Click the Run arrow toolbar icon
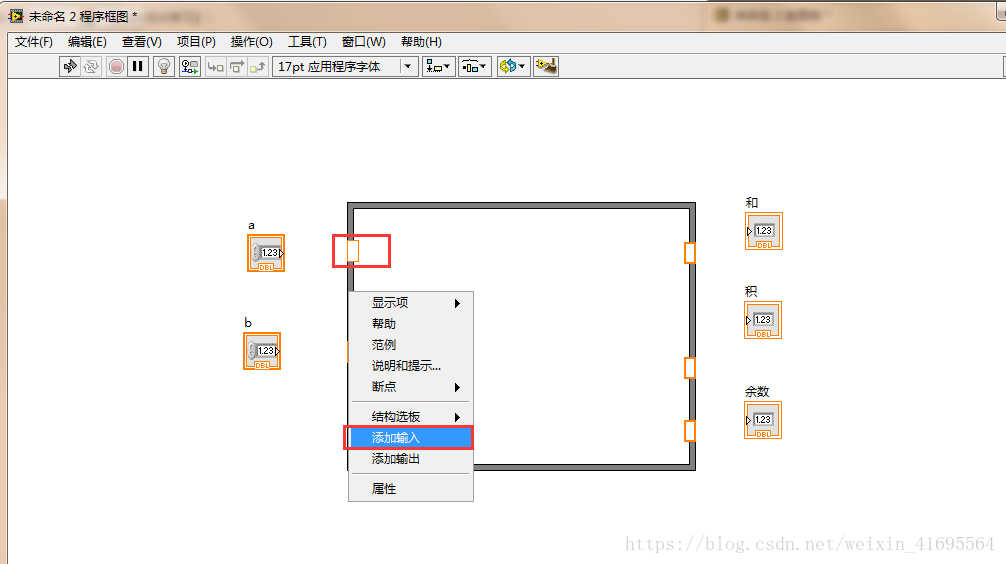Screen dimensions: 1006x564 click(x=70, y=66)
